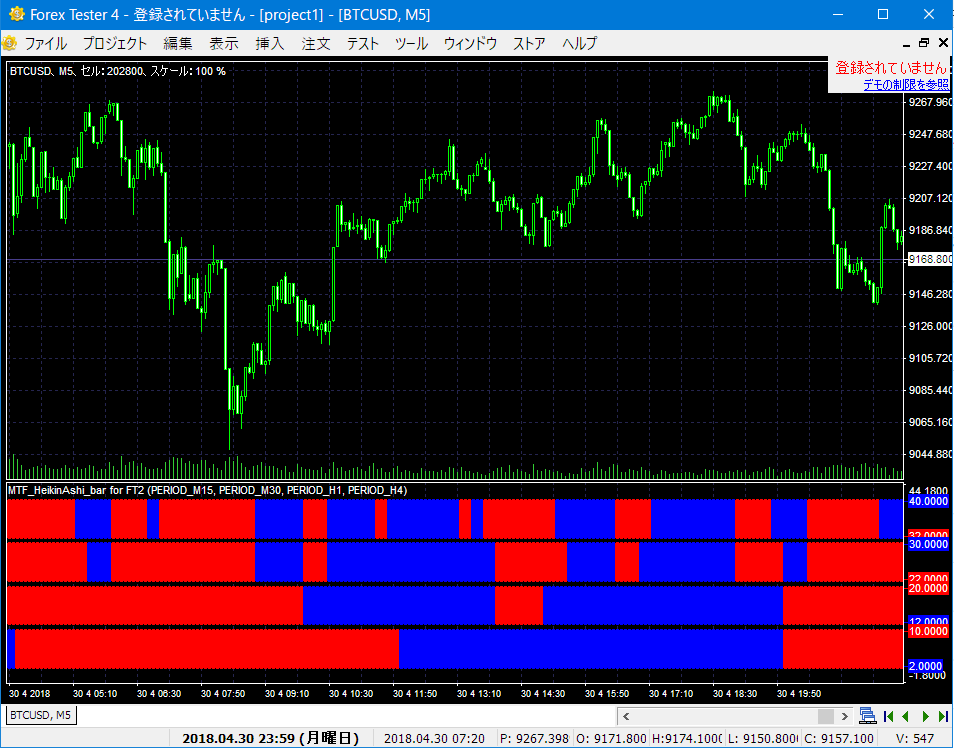
Task: Open the ヘルプ menu
Action: click(580, 44)
